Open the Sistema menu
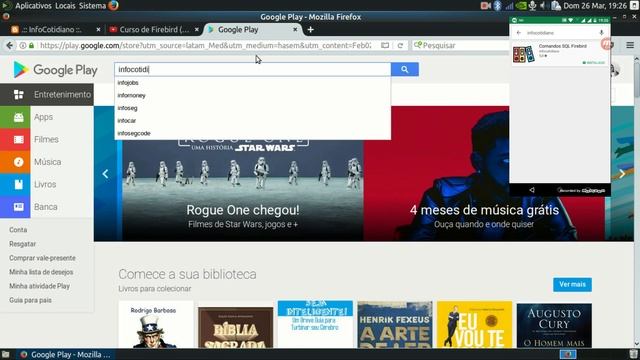Screen dimensions: 640x360 (92, 6)
